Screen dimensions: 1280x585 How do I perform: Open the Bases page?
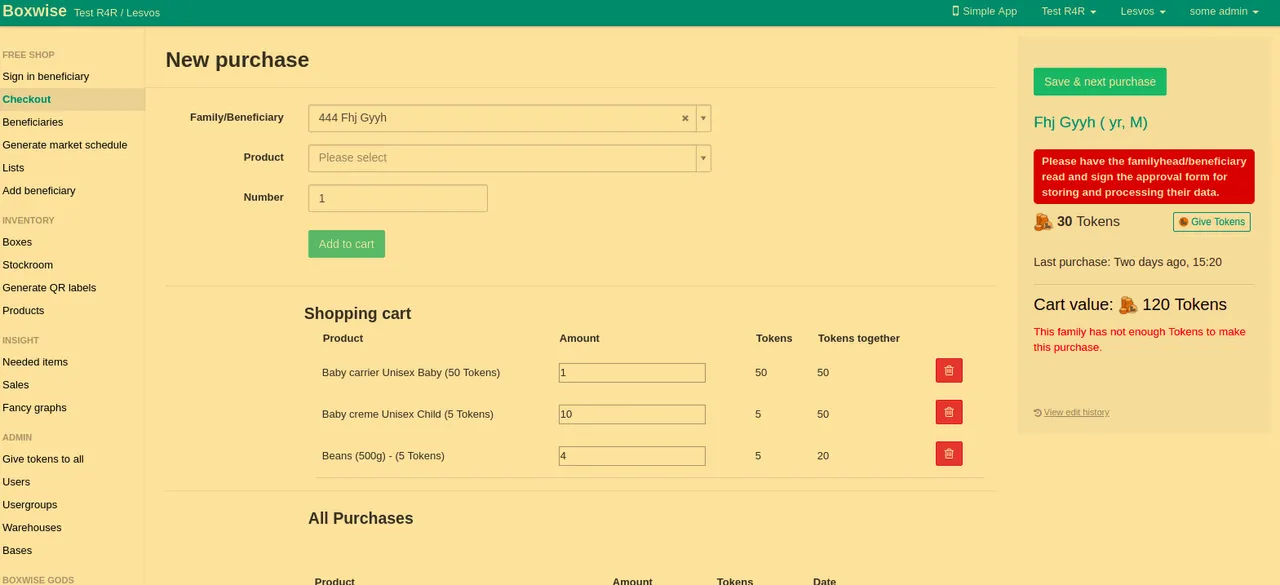coord(17,551)
